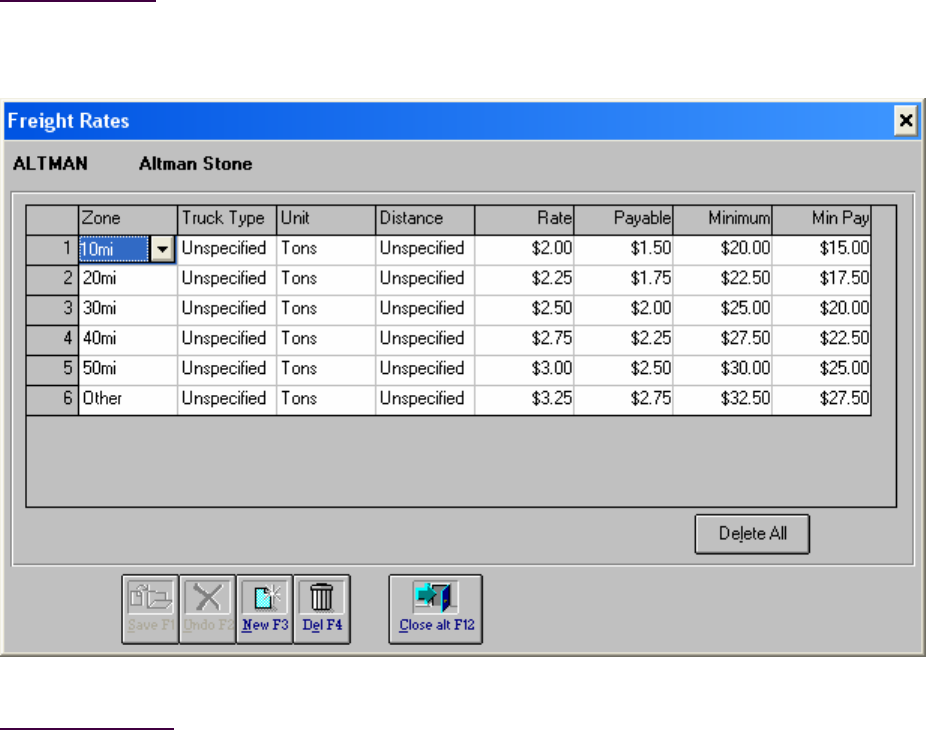The image size is (926, 730).
Task: Close the Freight Rates window
Action: point(905,121)
